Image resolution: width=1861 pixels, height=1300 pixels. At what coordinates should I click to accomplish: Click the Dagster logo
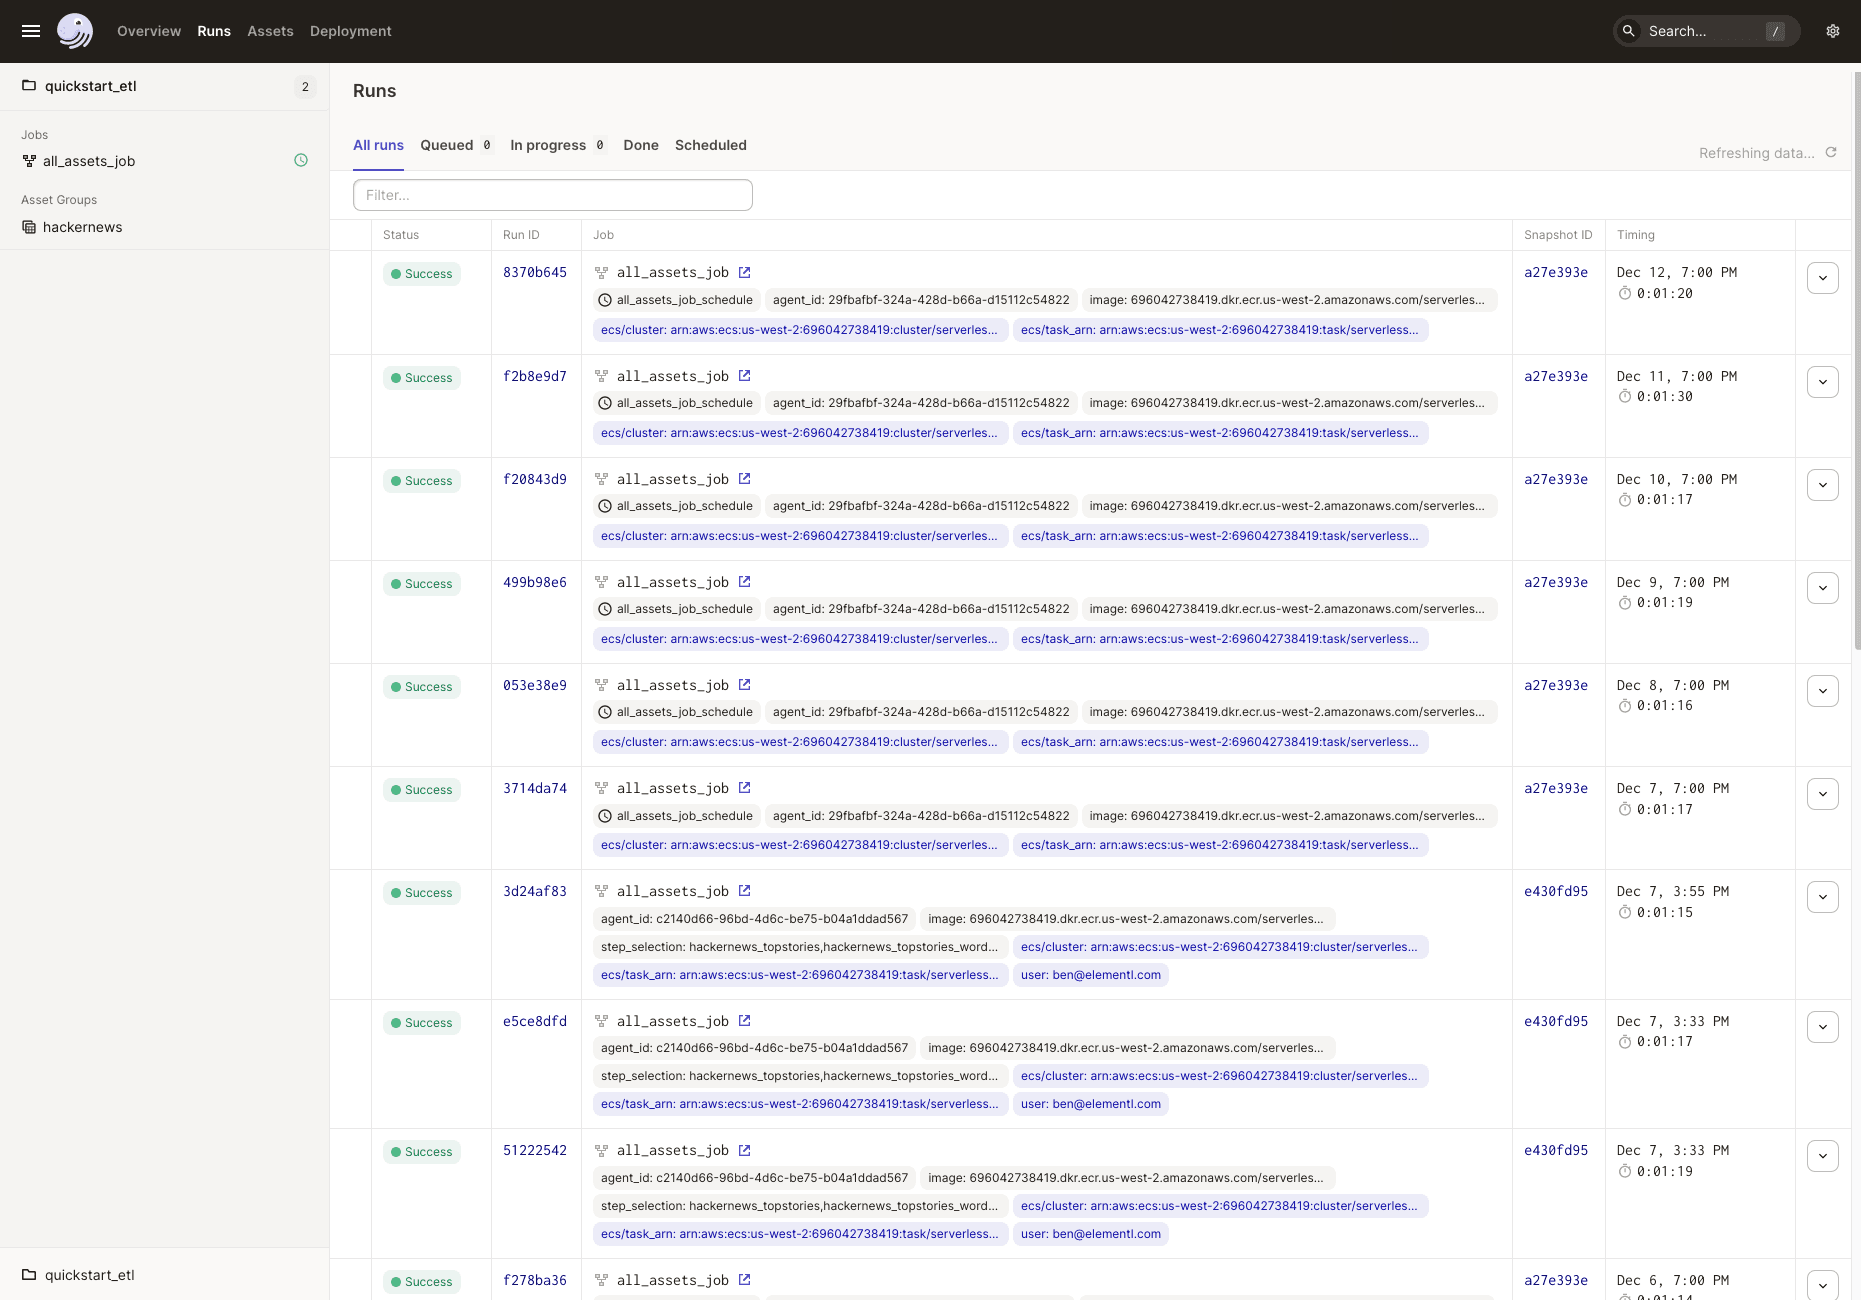point(75,31)
